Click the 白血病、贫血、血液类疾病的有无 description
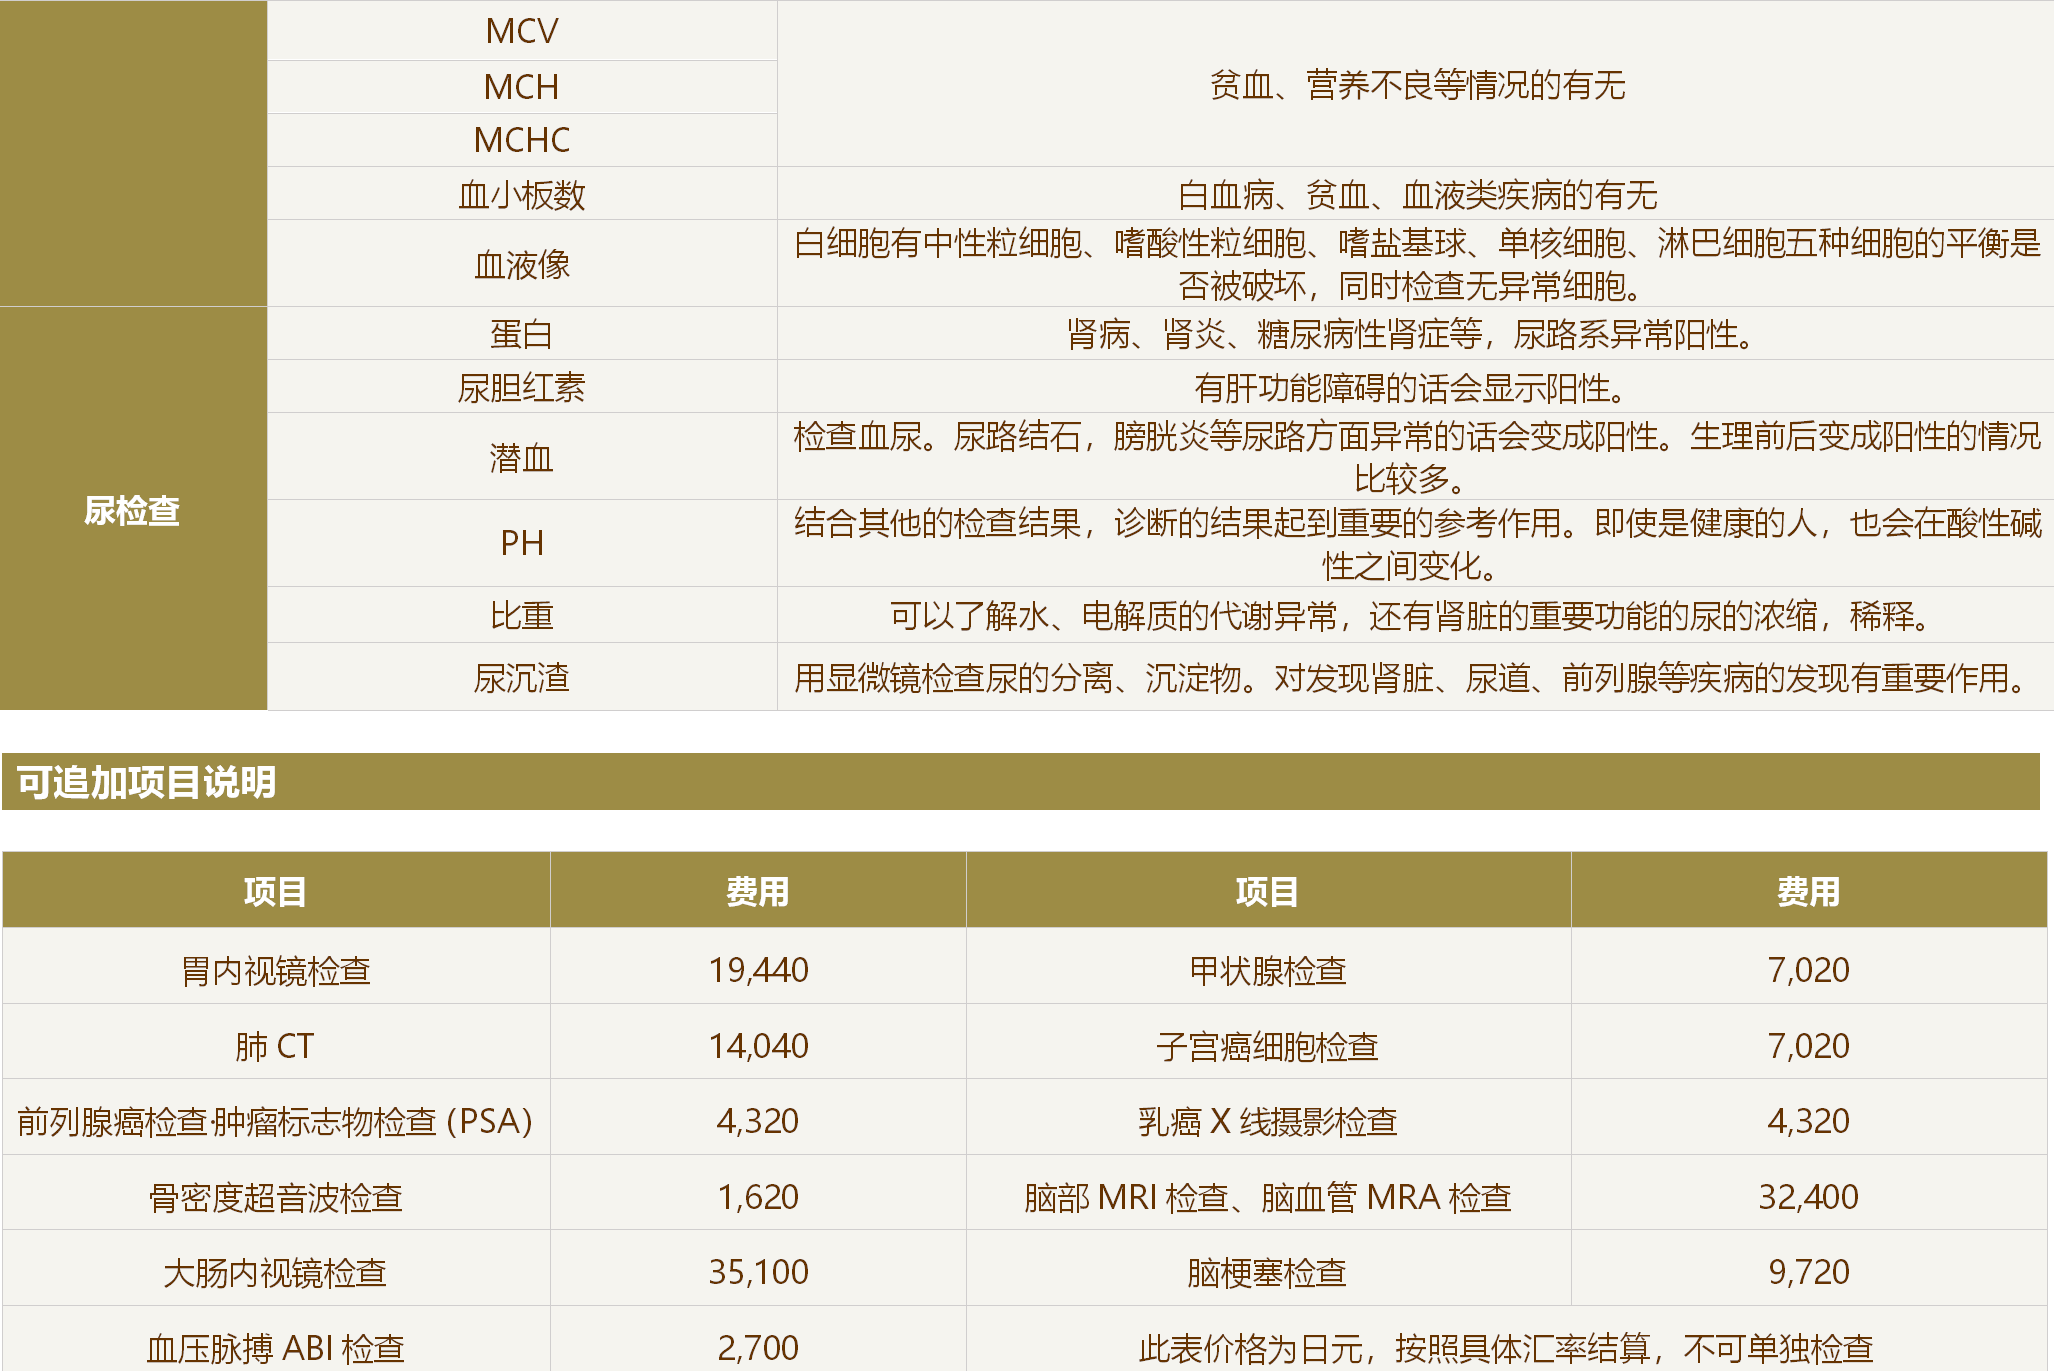The width and height of the screenshot is (2054, 1371). (1417, 194)
